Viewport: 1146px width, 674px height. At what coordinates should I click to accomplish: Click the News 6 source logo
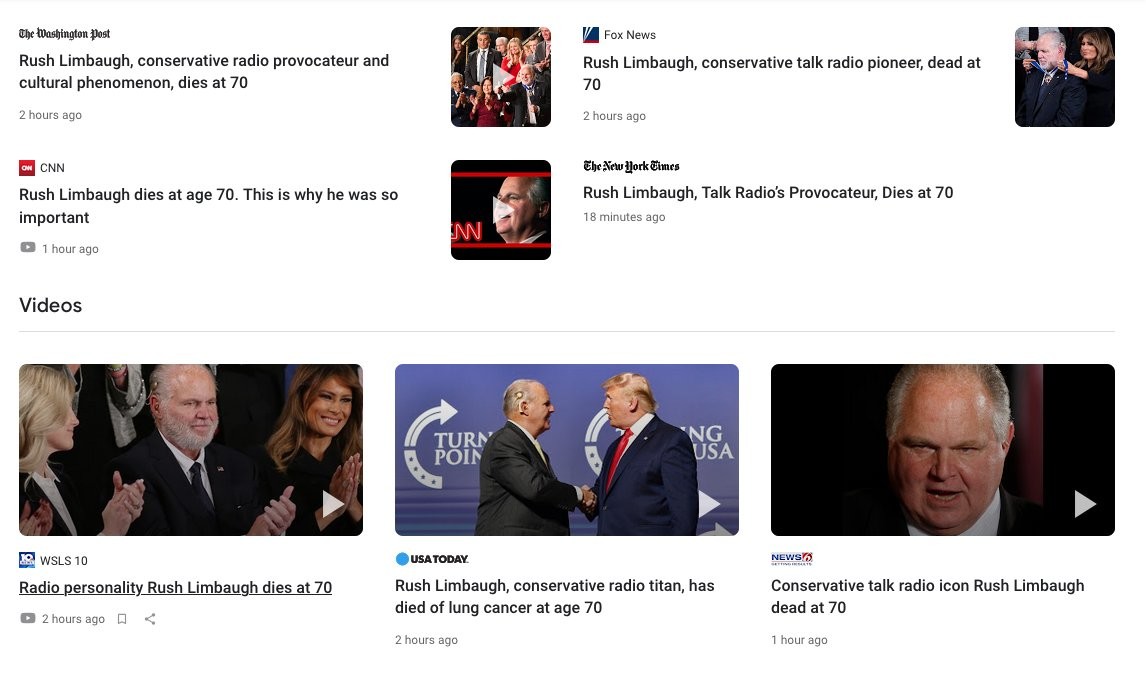click(x=792, y=558)
